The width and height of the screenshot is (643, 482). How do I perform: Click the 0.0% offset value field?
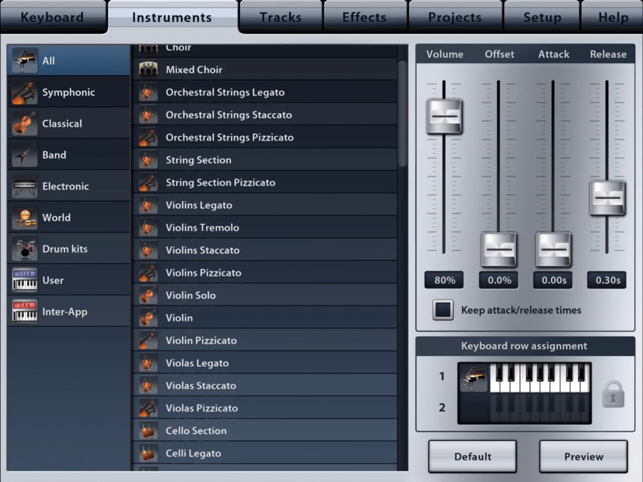pos(499,280)
